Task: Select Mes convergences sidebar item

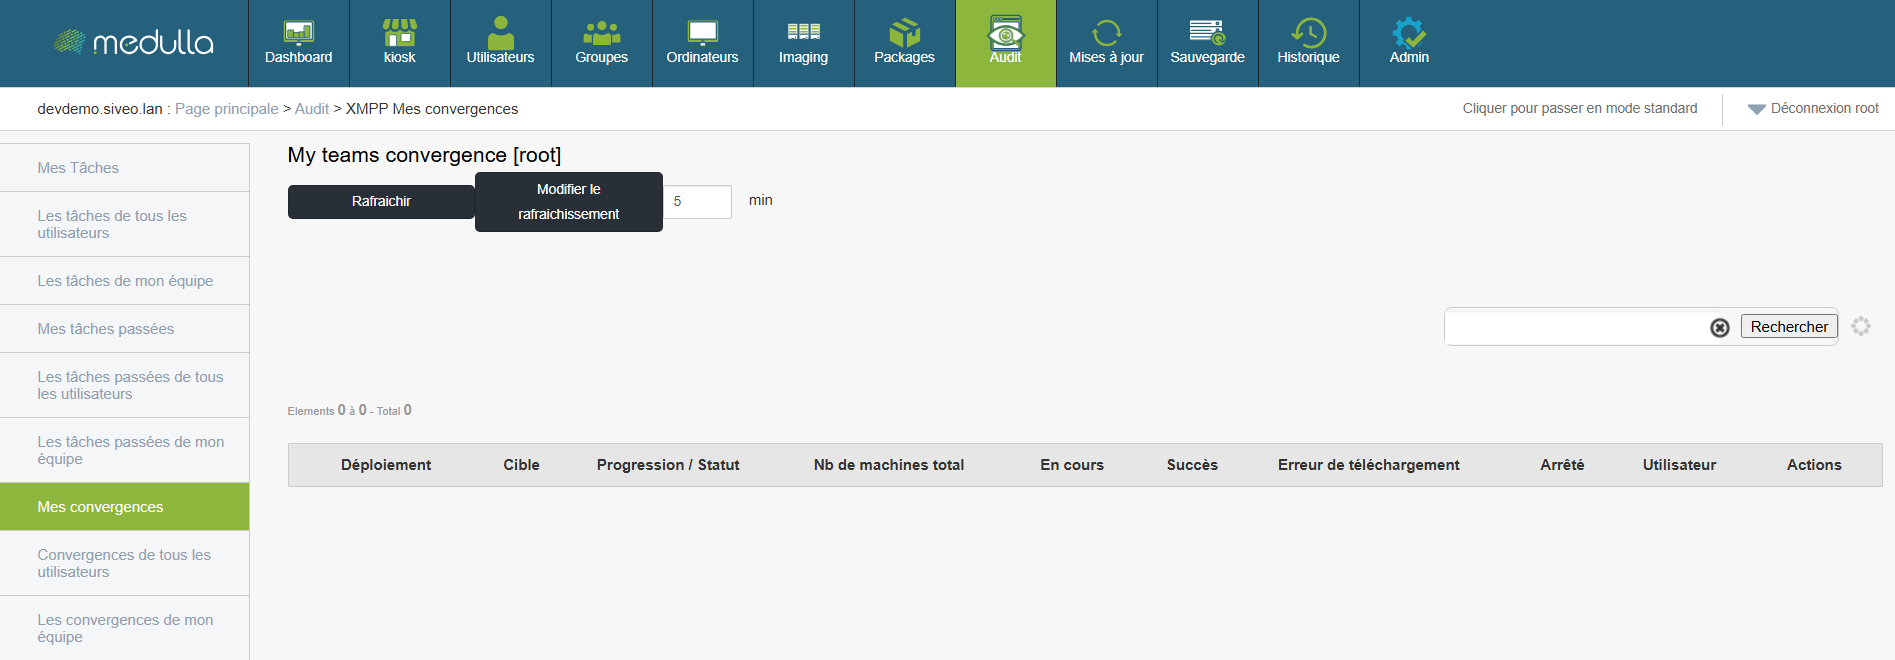Action: tap(124, 507)
